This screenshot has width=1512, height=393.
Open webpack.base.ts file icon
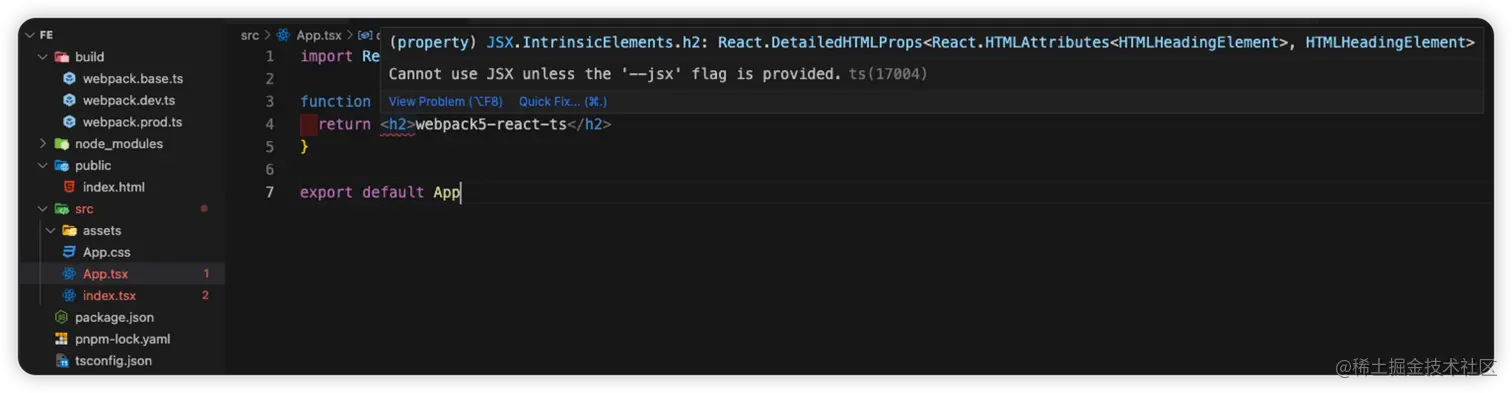pos(69,78)
